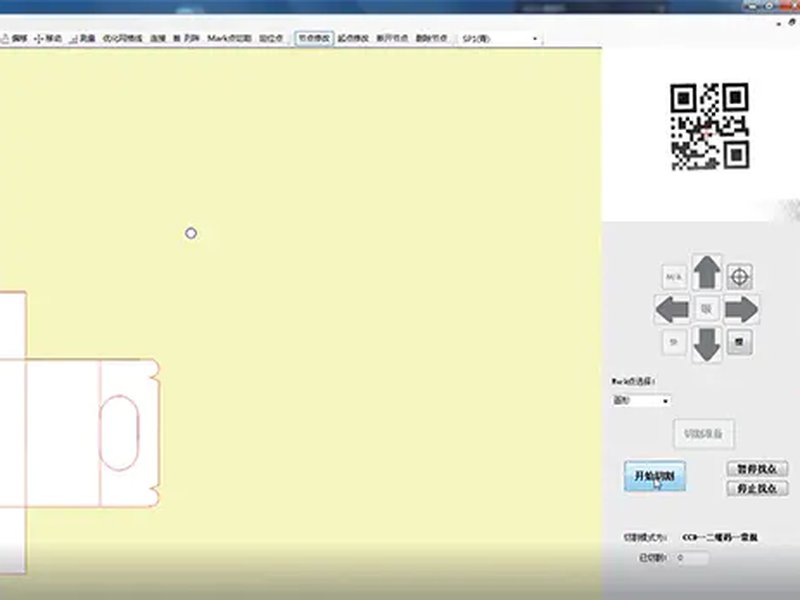Click the CCD cutting mode text
The width and height of the screenshot is (800, 600).
pos(719,537)
